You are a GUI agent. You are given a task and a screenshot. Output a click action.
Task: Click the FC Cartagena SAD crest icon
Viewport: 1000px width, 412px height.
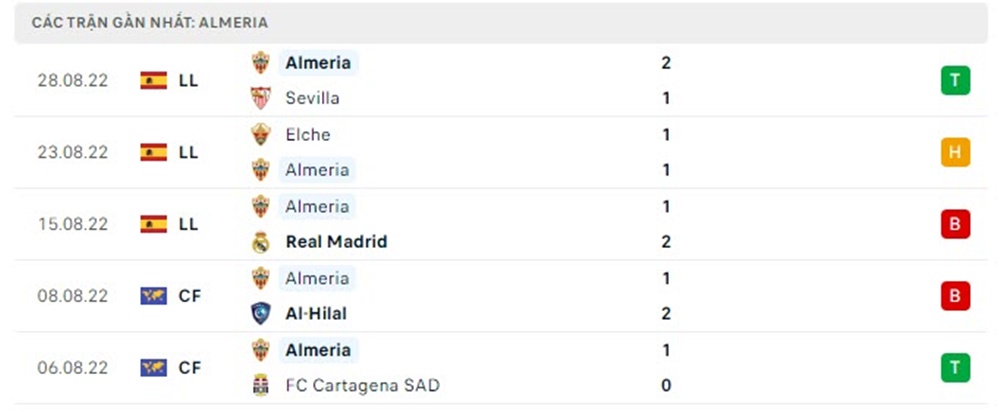(260, 386)
